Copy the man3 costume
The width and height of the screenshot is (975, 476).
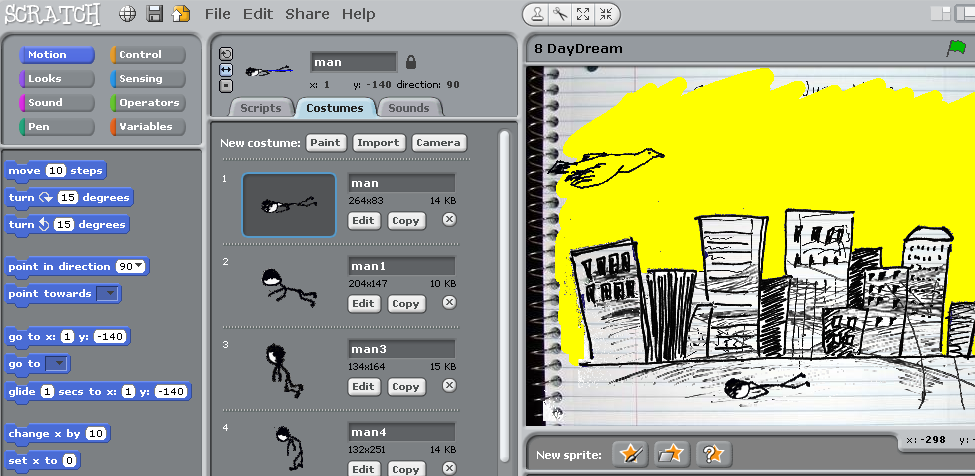[x=406, y=387]
